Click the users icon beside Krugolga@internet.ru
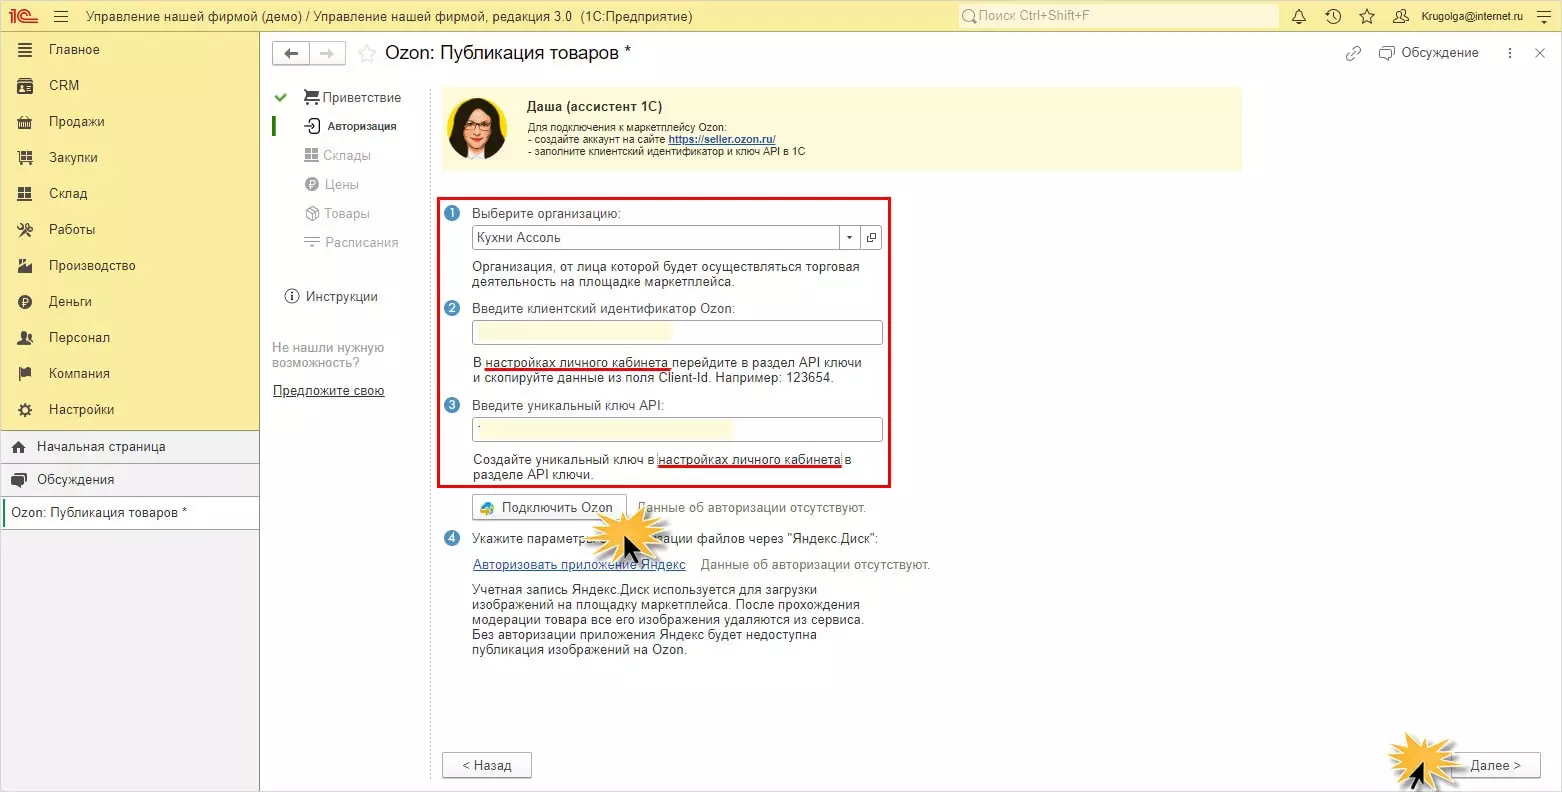 point(1401,16)
